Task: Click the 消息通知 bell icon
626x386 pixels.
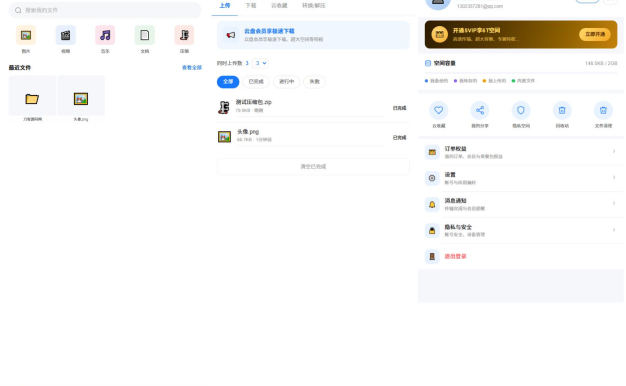Action: coord(432,204)
